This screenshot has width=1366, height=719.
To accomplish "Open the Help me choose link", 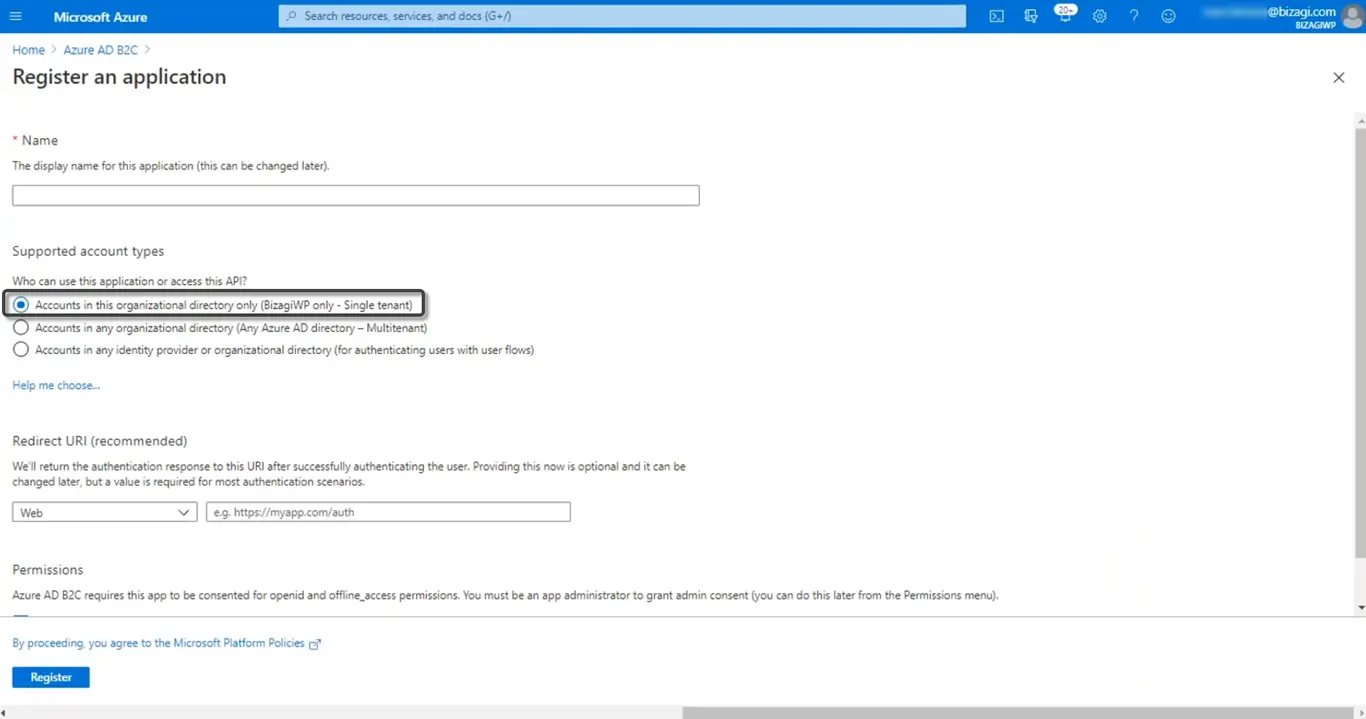I will point(56,385).
